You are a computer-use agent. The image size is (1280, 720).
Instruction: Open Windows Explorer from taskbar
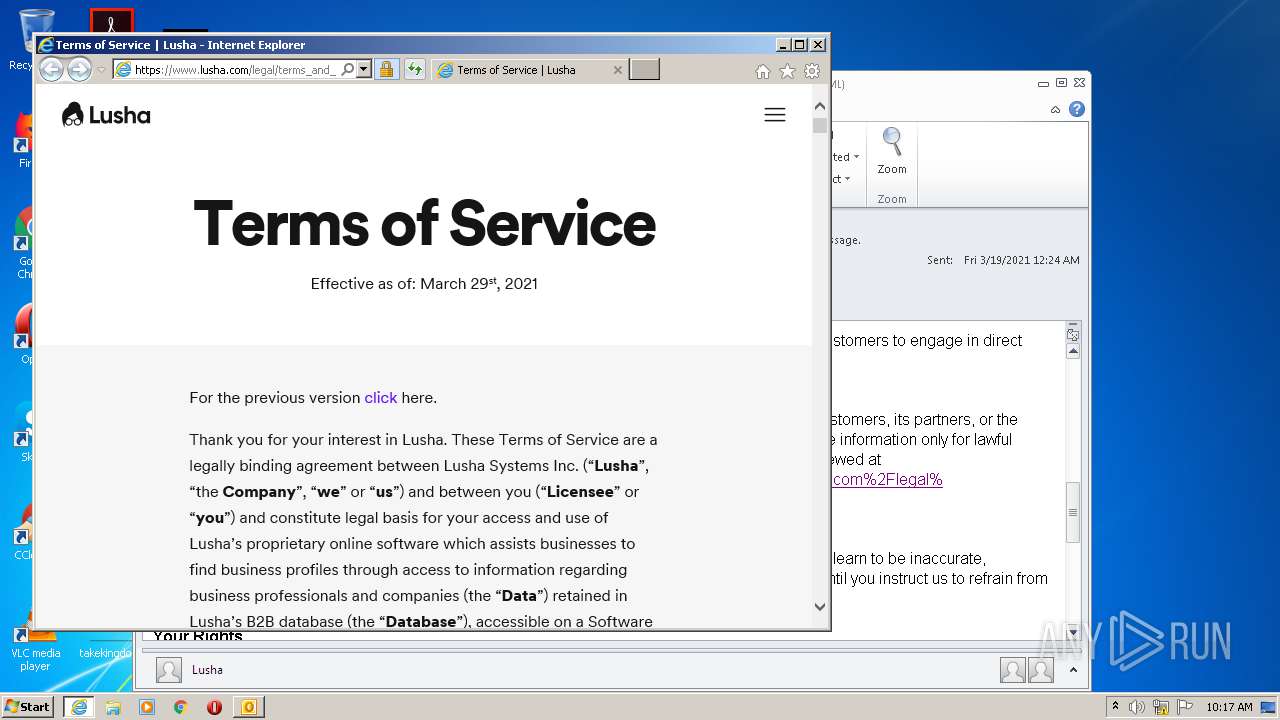113,707
